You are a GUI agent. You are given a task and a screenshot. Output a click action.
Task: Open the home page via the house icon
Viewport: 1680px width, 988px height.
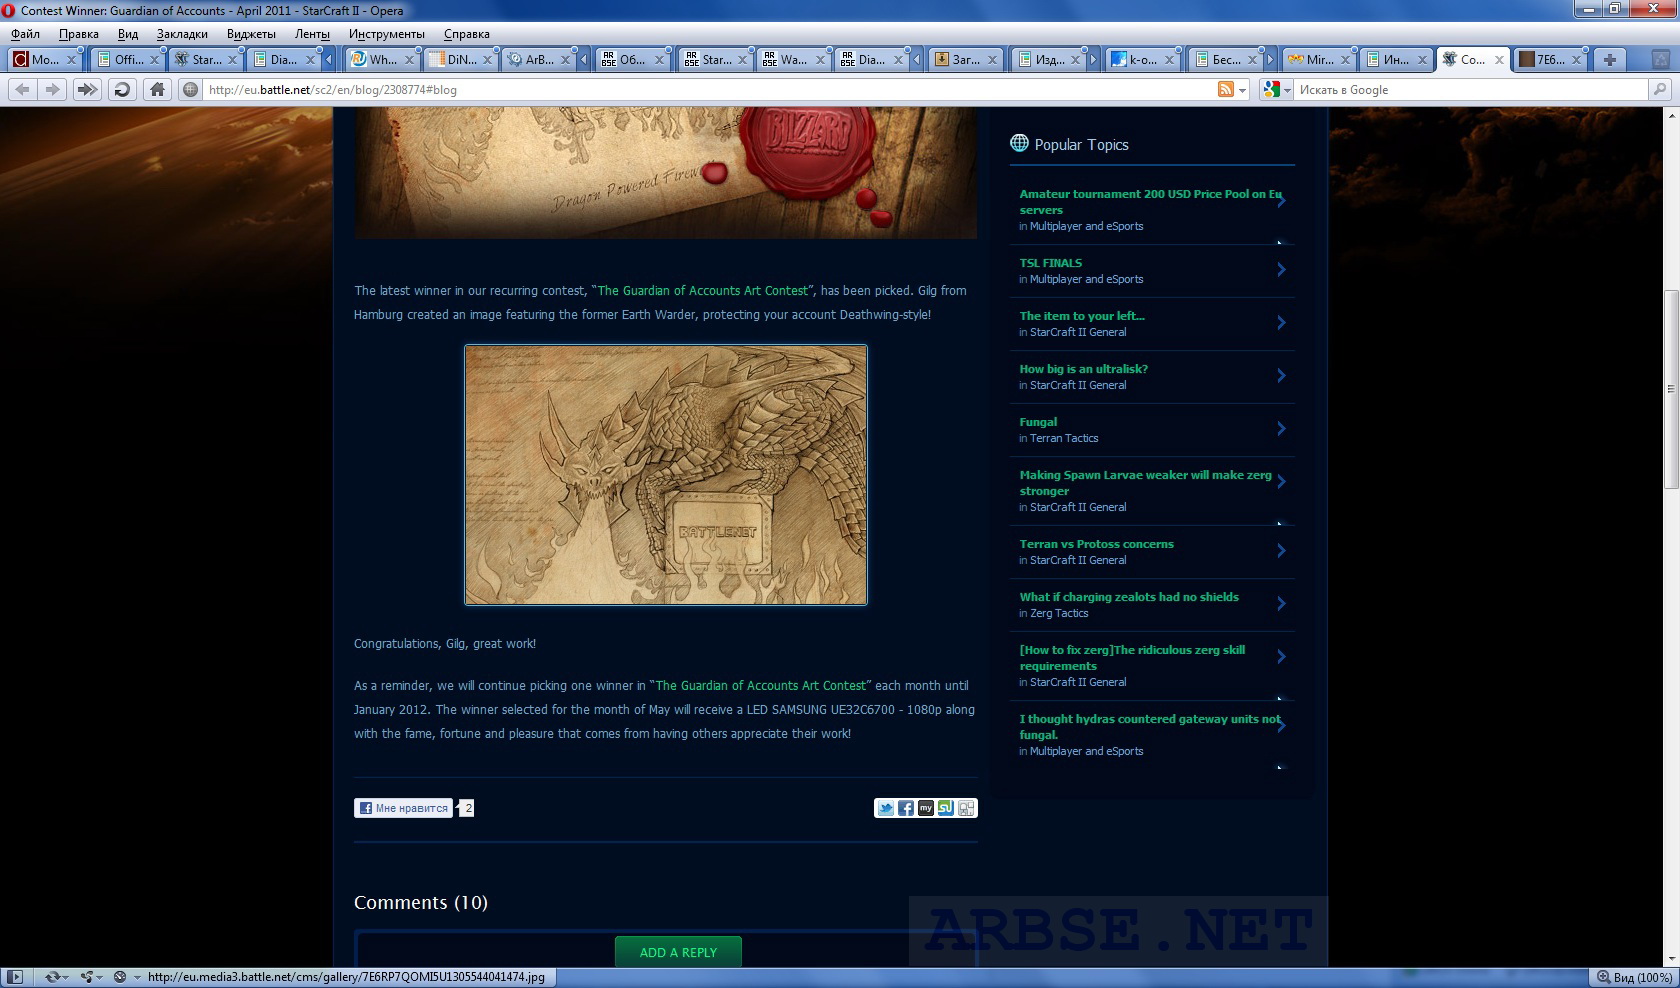click(x=157, y=89)
